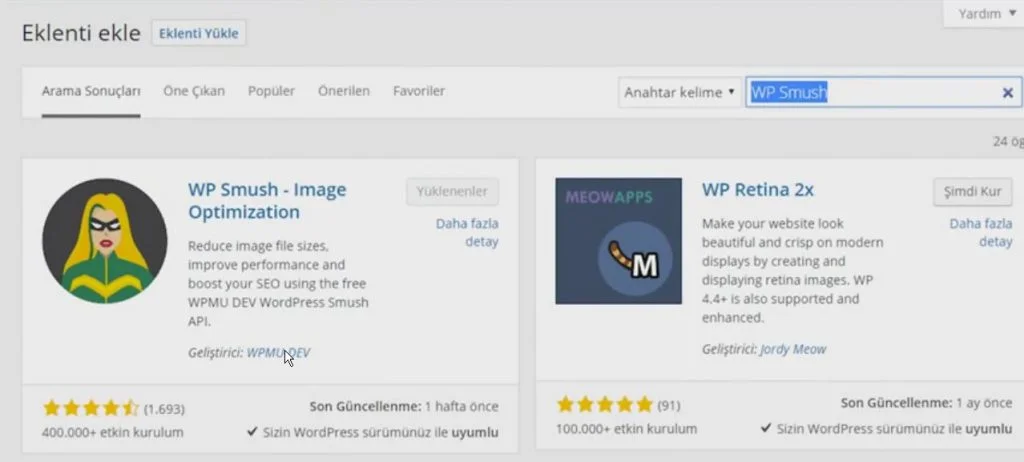The width and height of the screenshot is (1024, 462).
Task: Clear the search field with the X icon
Action: 1007,93
